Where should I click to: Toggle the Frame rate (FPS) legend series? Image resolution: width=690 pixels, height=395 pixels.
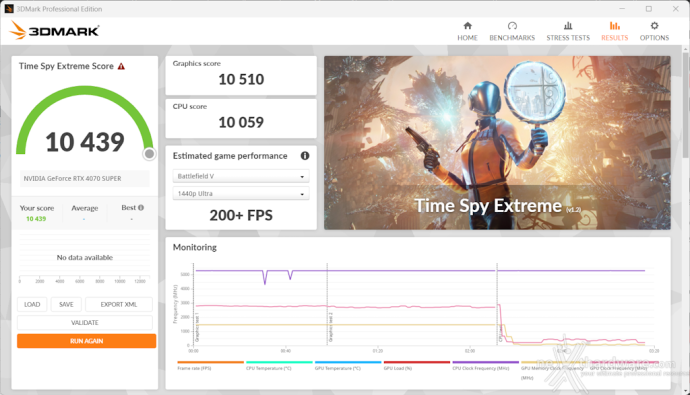[210, 366]
